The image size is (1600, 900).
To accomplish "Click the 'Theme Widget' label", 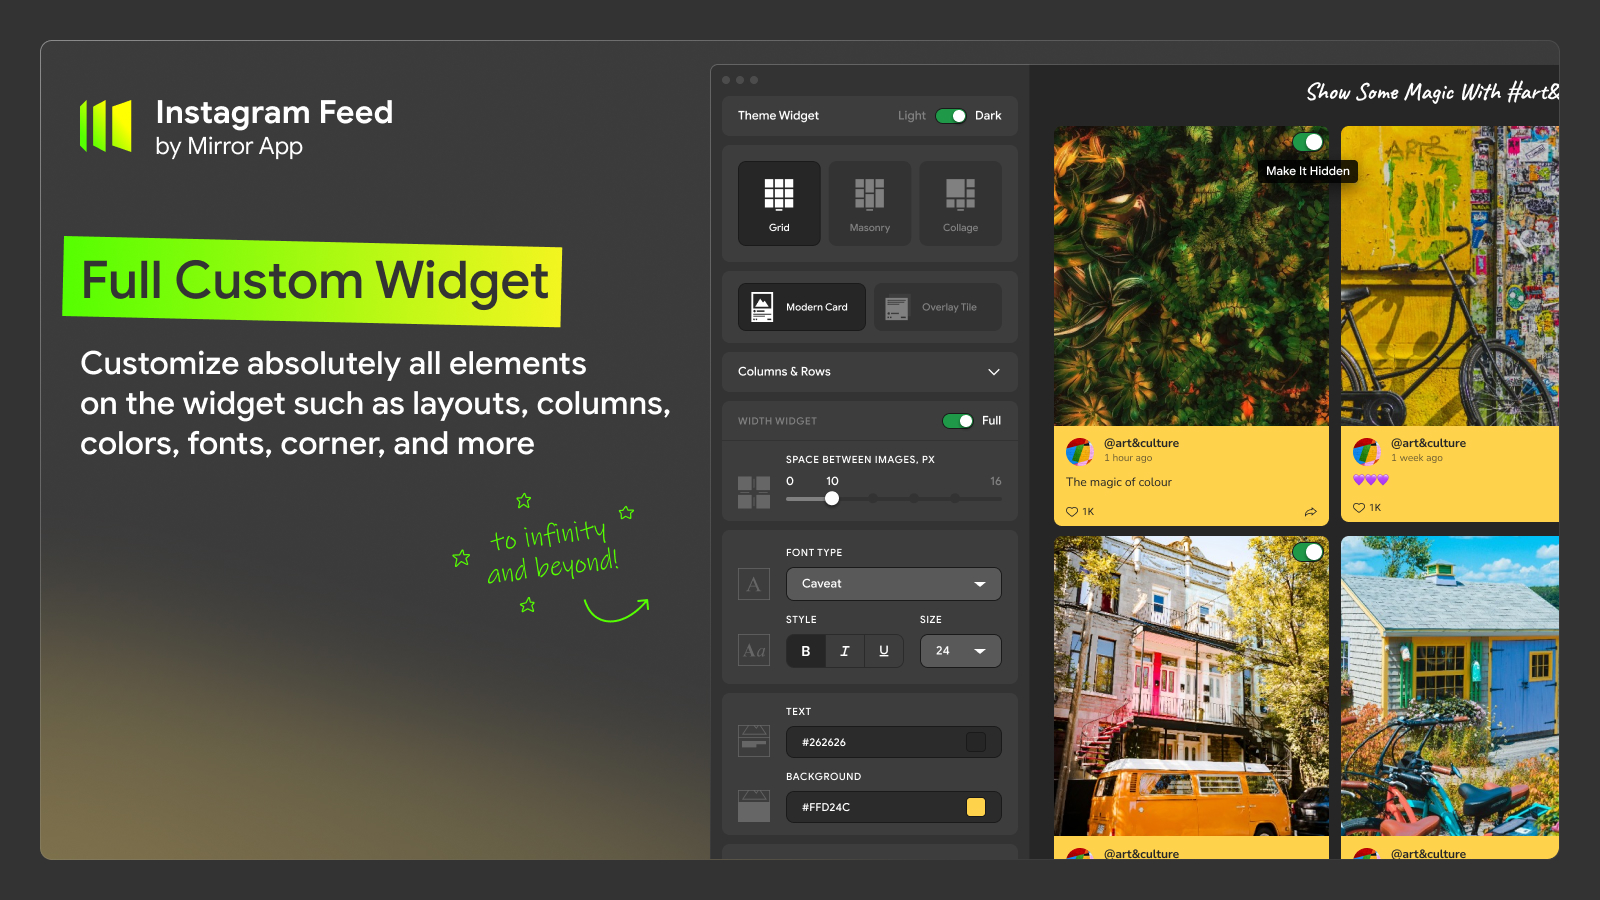I will (778, 116).
